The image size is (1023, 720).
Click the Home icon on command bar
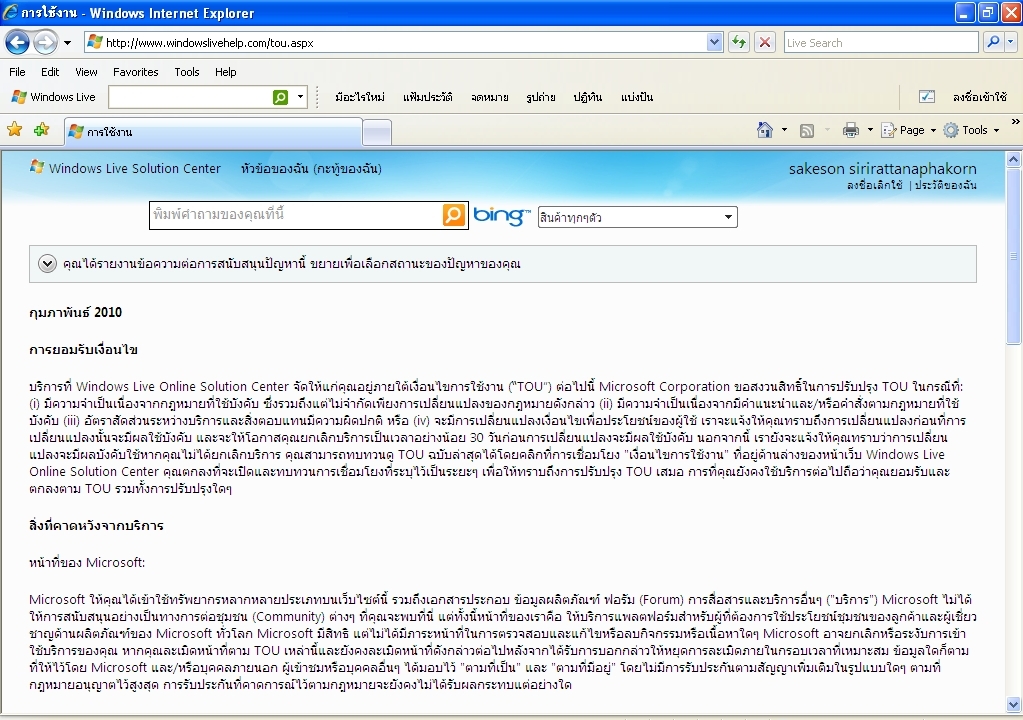[765, 130]
